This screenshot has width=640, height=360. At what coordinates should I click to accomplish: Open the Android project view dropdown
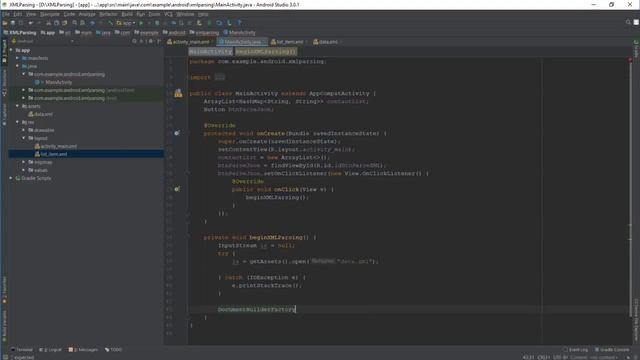pyautogui.click(x=43, y=41)
